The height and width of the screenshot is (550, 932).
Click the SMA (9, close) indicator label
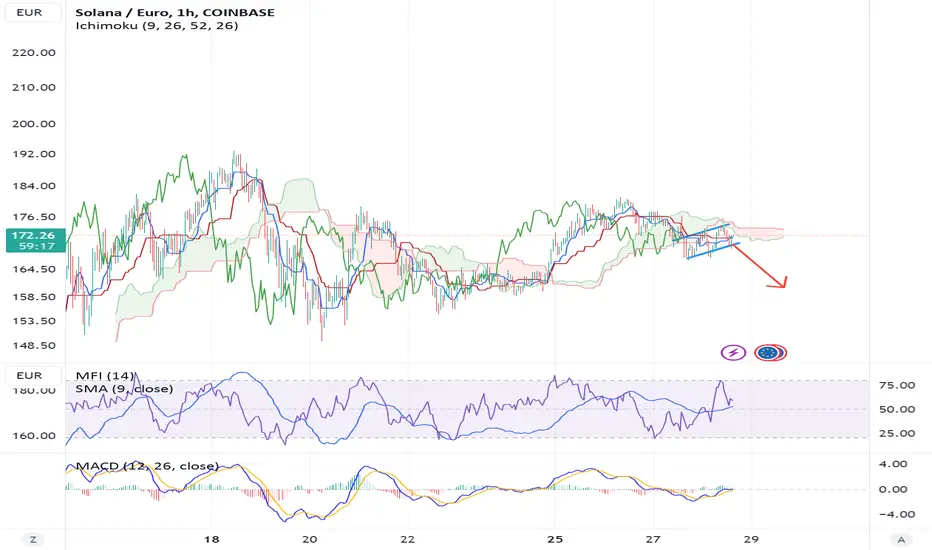124,389
